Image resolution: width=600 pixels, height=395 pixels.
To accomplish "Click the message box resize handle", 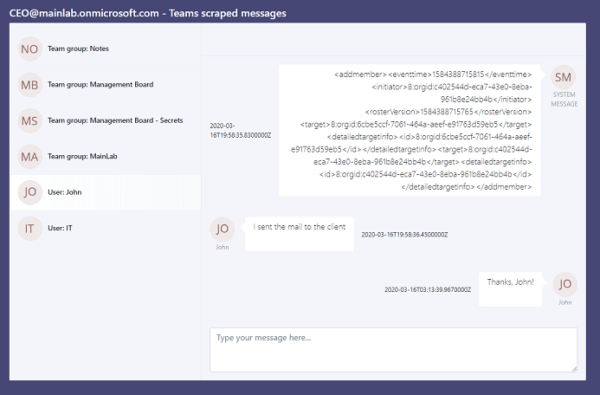I will click(574, 369).
